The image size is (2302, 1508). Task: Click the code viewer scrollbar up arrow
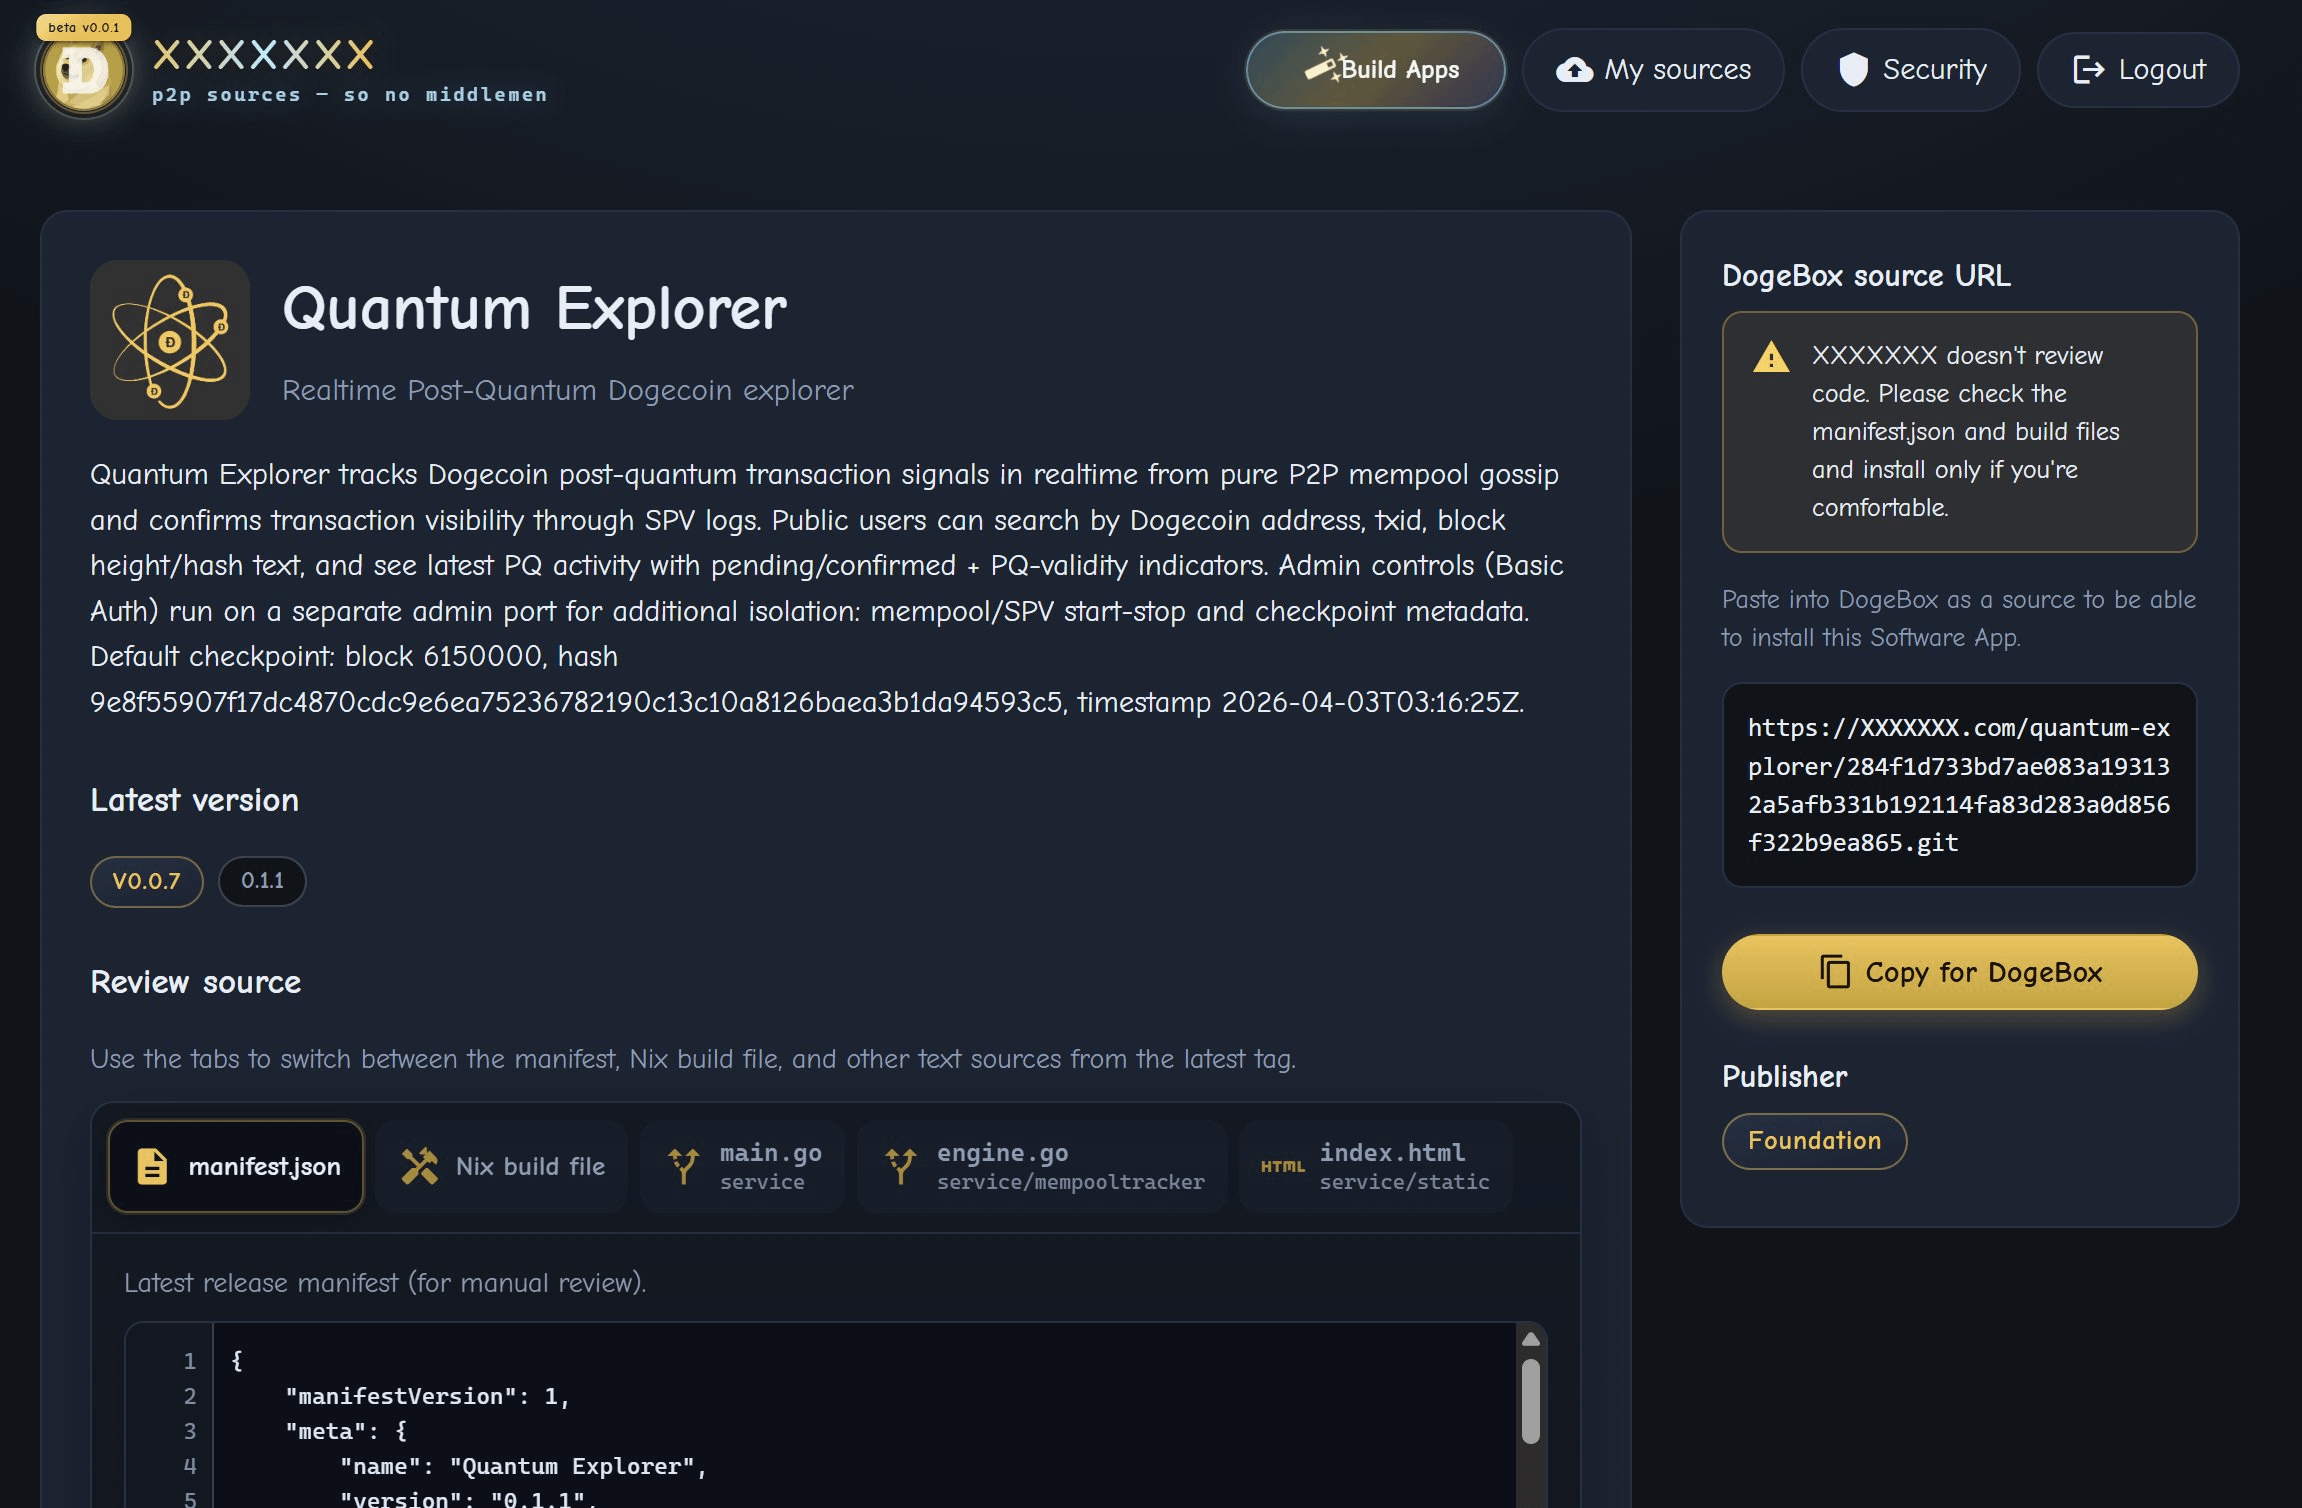pos(1530,1339)
